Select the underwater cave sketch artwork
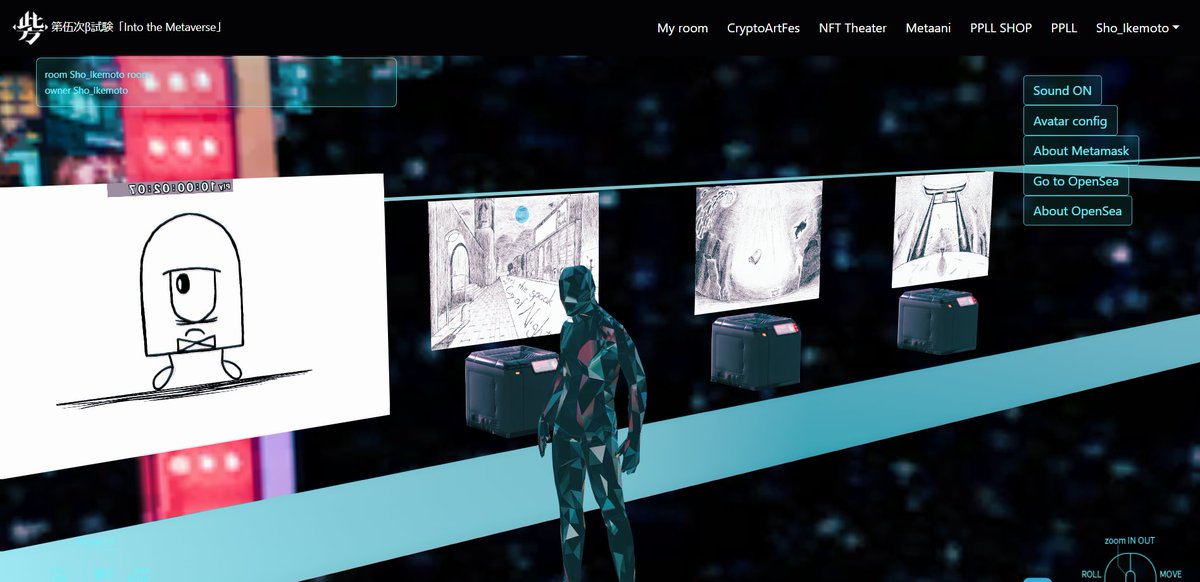1200x582 pixels. [x=758, y=248]
